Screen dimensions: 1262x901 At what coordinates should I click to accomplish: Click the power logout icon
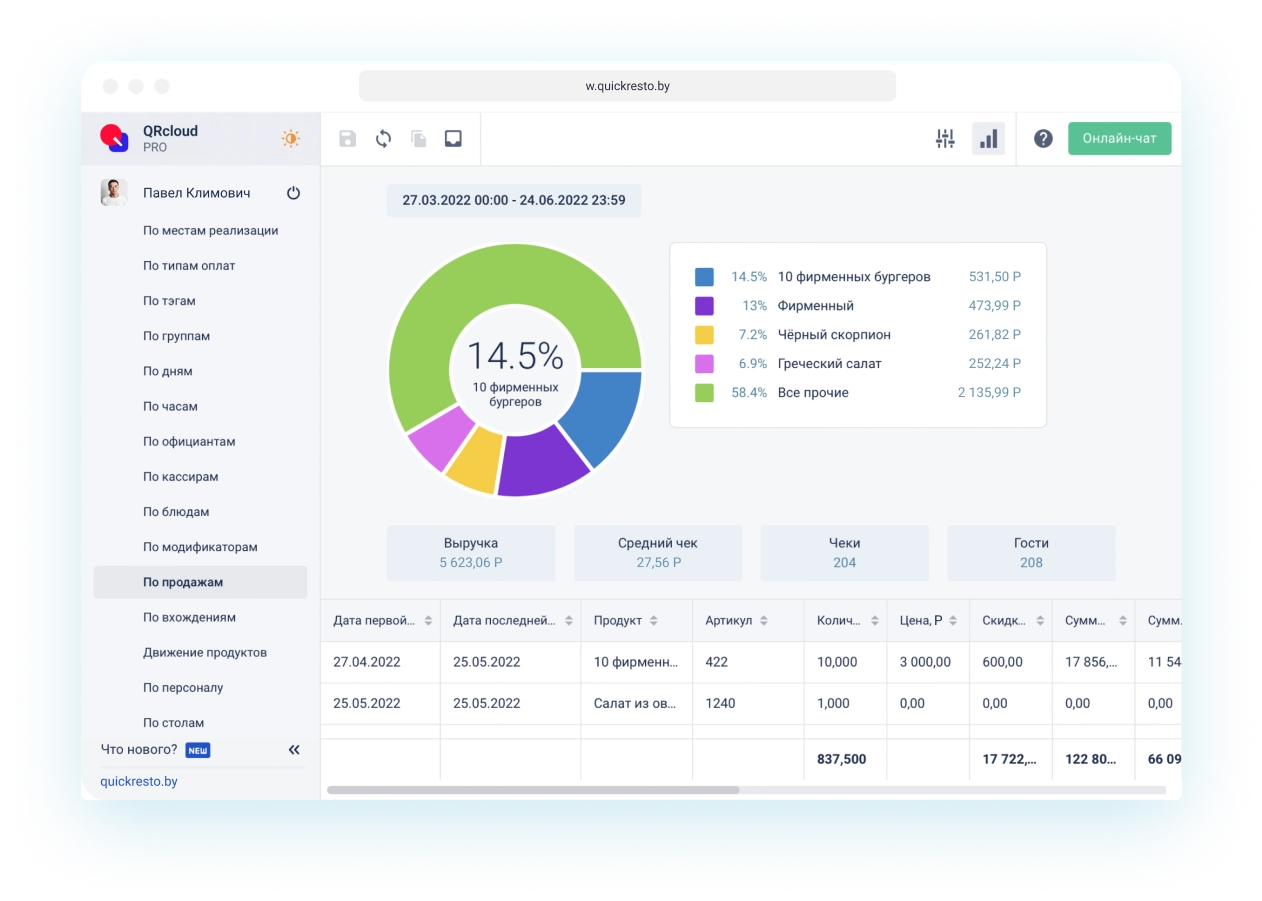pos(293,193)
